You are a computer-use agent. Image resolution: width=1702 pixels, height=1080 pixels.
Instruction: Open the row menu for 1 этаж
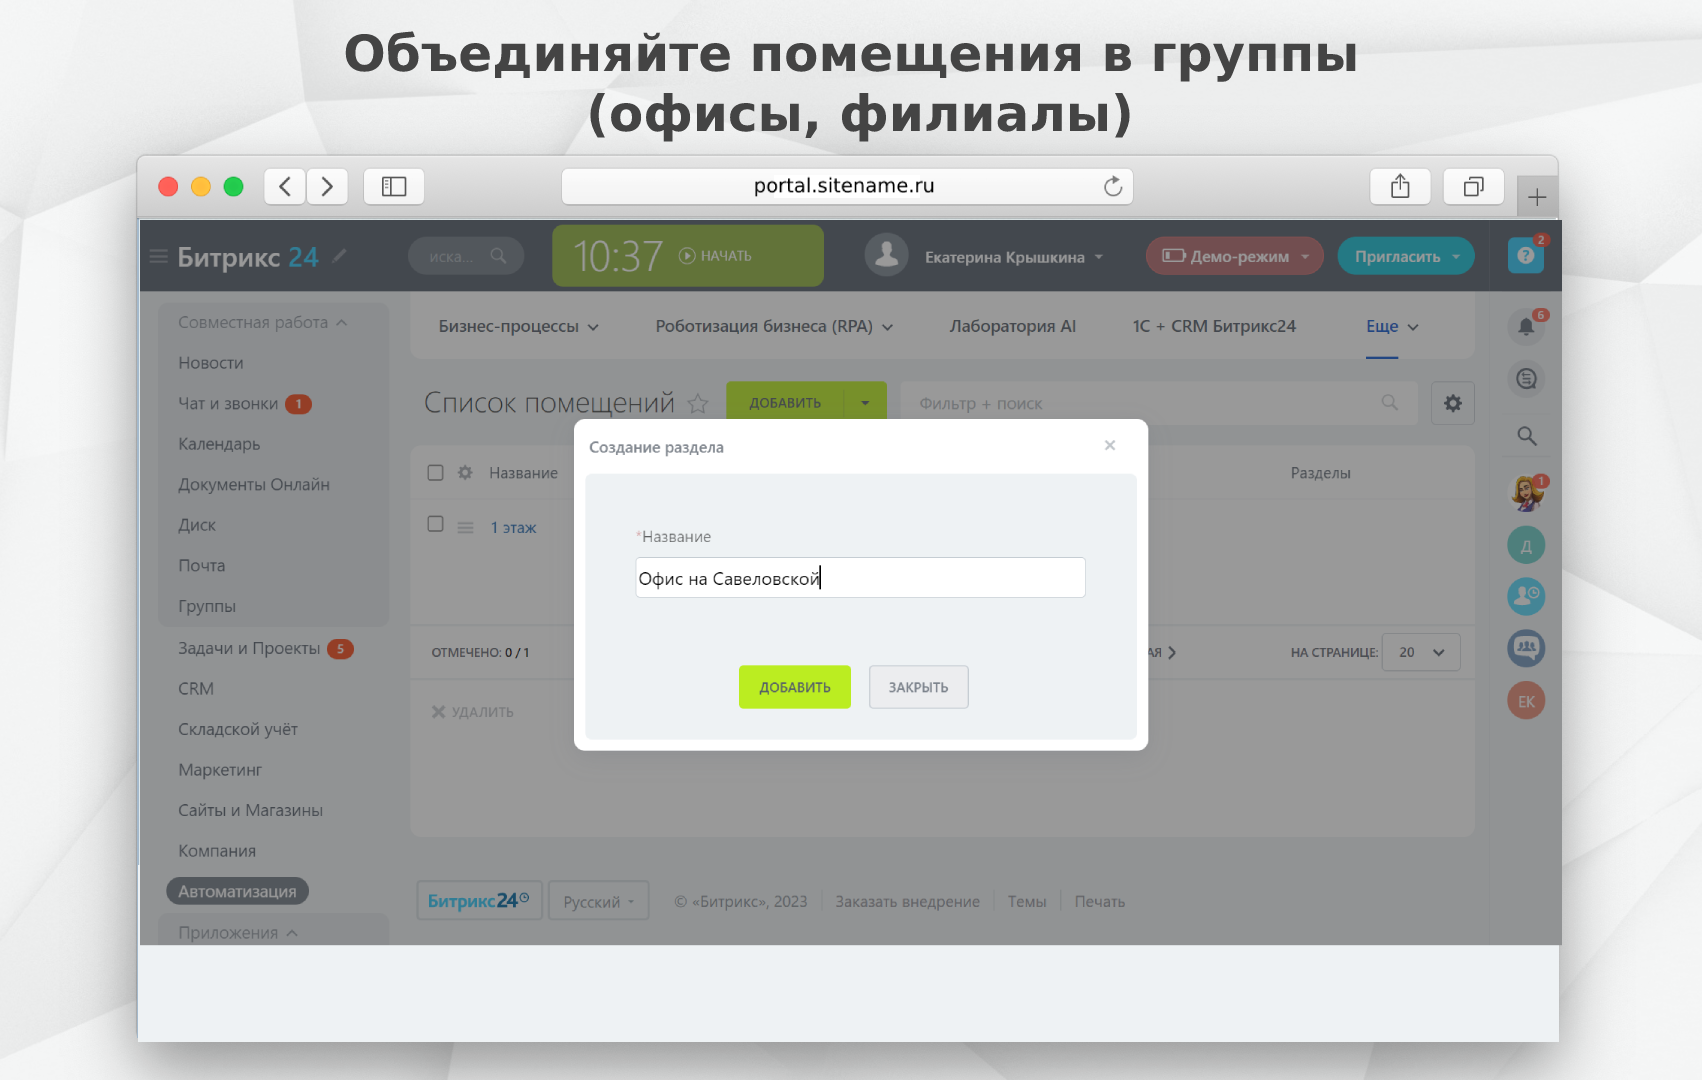pos(465,527)
